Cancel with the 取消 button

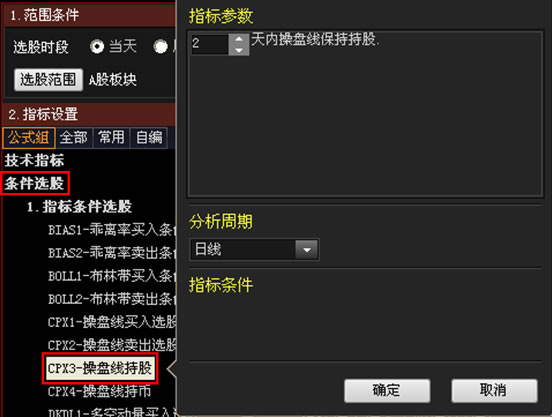pyautogui.click(x=494, y=390)
